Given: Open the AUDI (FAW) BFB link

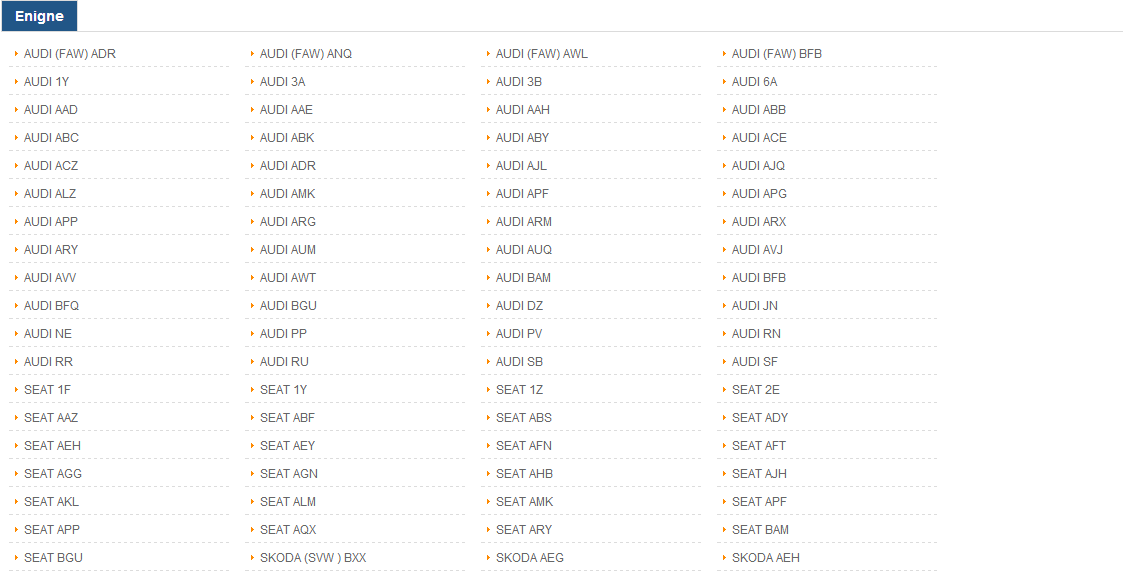Looking at the screenshot, I should pos(776,53).
